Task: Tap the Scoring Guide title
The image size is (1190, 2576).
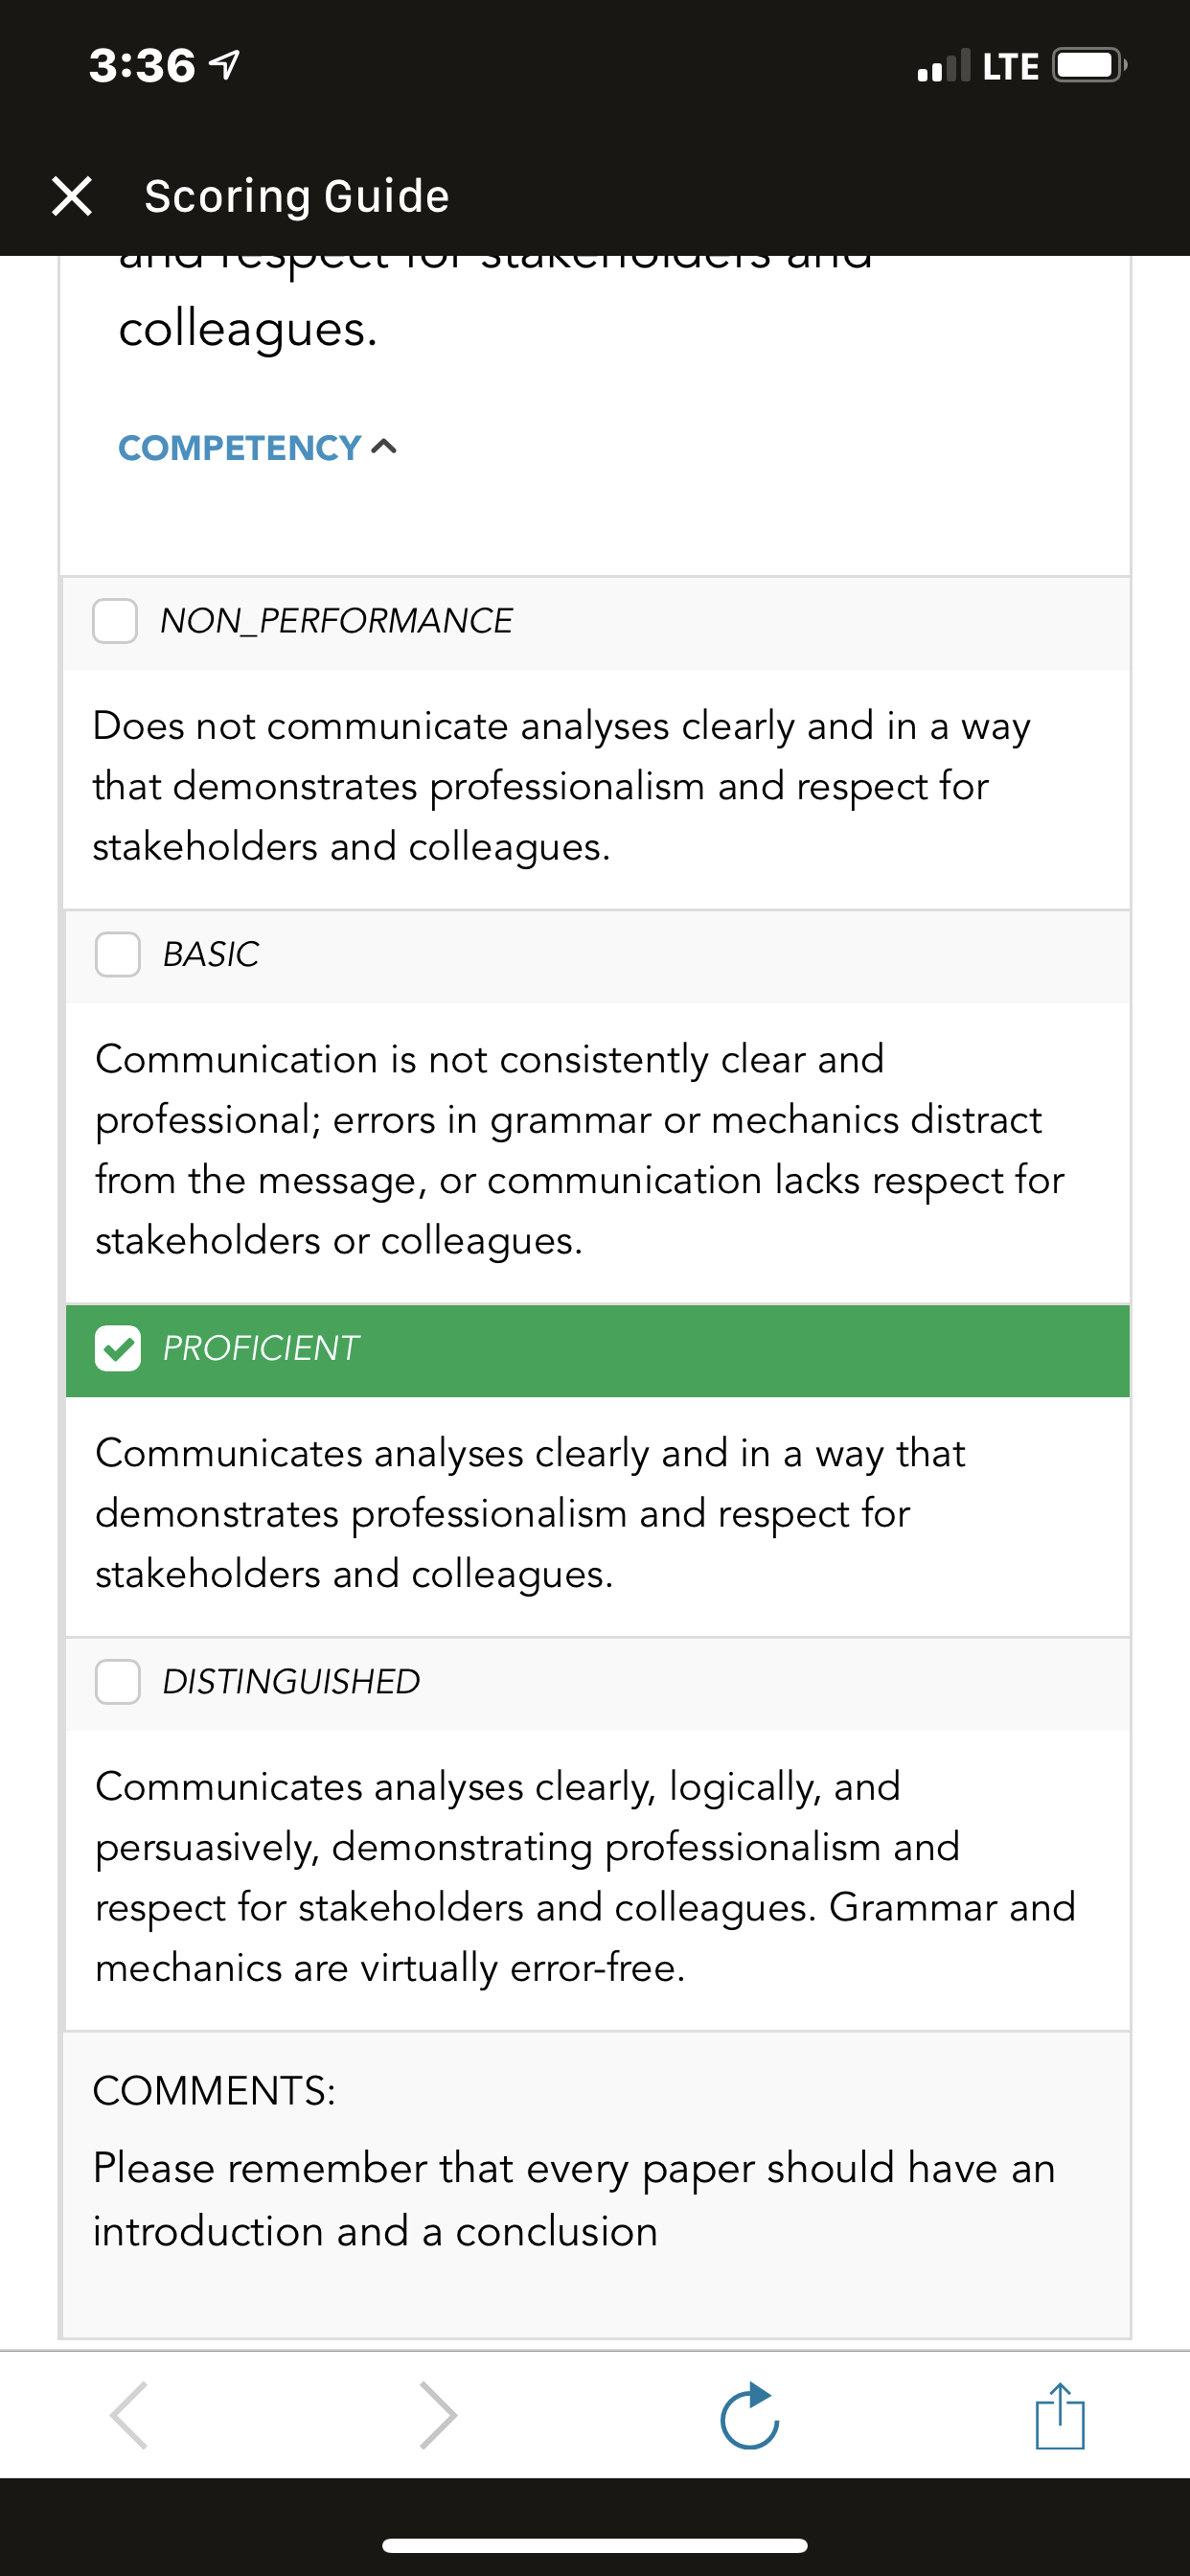Action: [x=296, y=196]
